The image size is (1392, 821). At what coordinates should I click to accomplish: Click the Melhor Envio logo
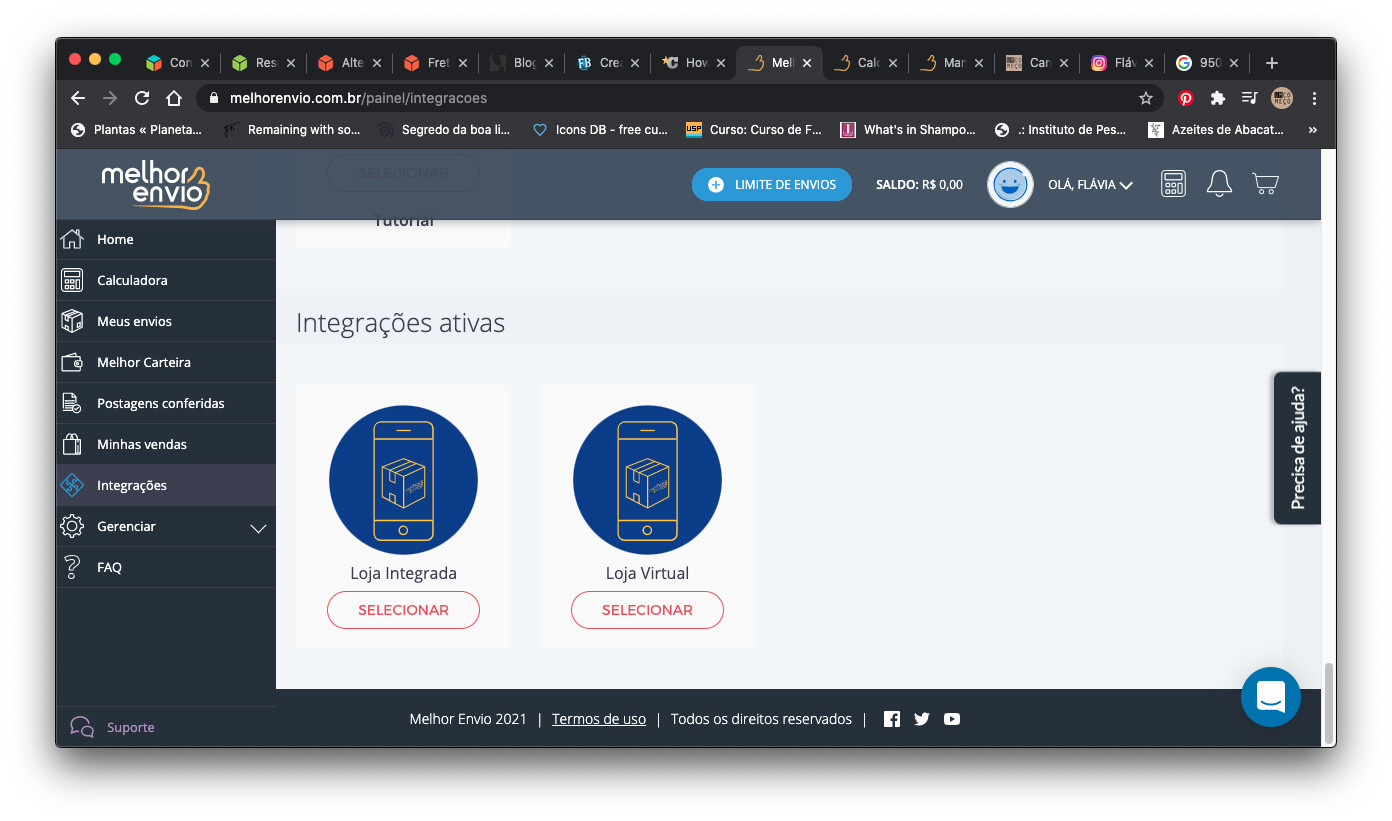point(155,184)
